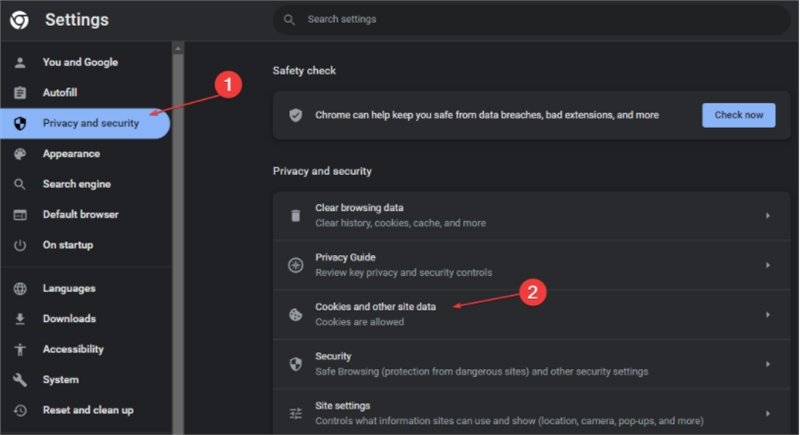Screen dimensions: 800x435
Task: Expand the Security row arrow
Action: [x=767, y=364]
